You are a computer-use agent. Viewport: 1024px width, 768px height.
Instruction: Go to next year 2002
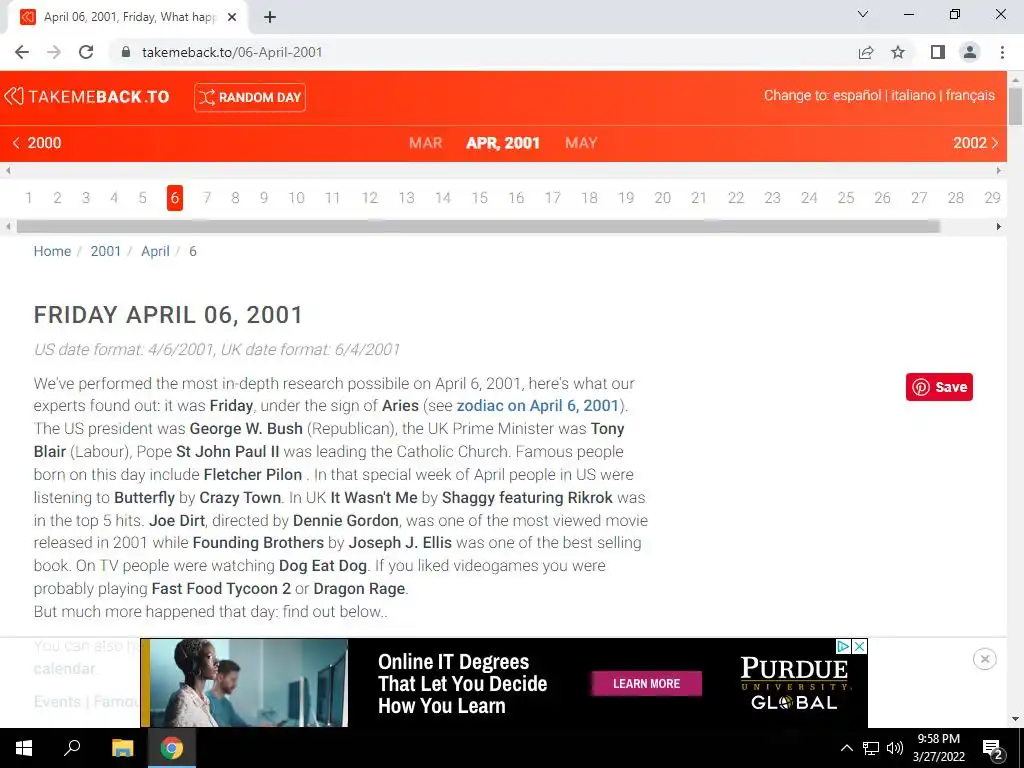[976, 143]
